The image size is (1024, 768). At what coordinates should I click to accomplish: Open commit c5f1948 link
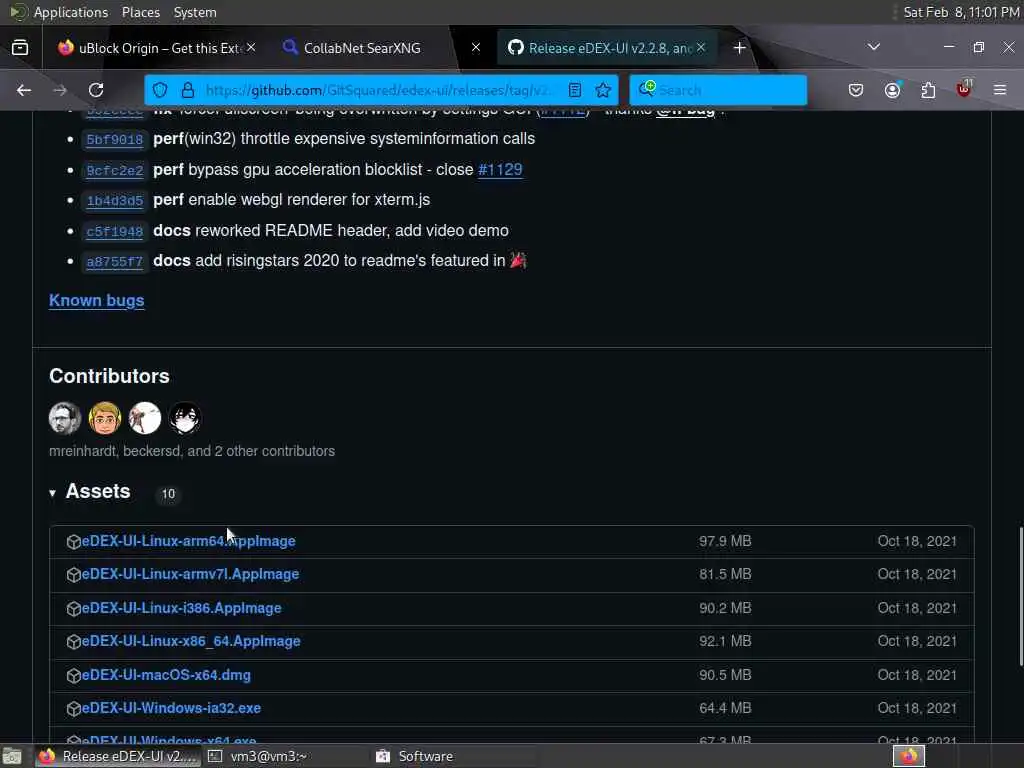point(115,231)
